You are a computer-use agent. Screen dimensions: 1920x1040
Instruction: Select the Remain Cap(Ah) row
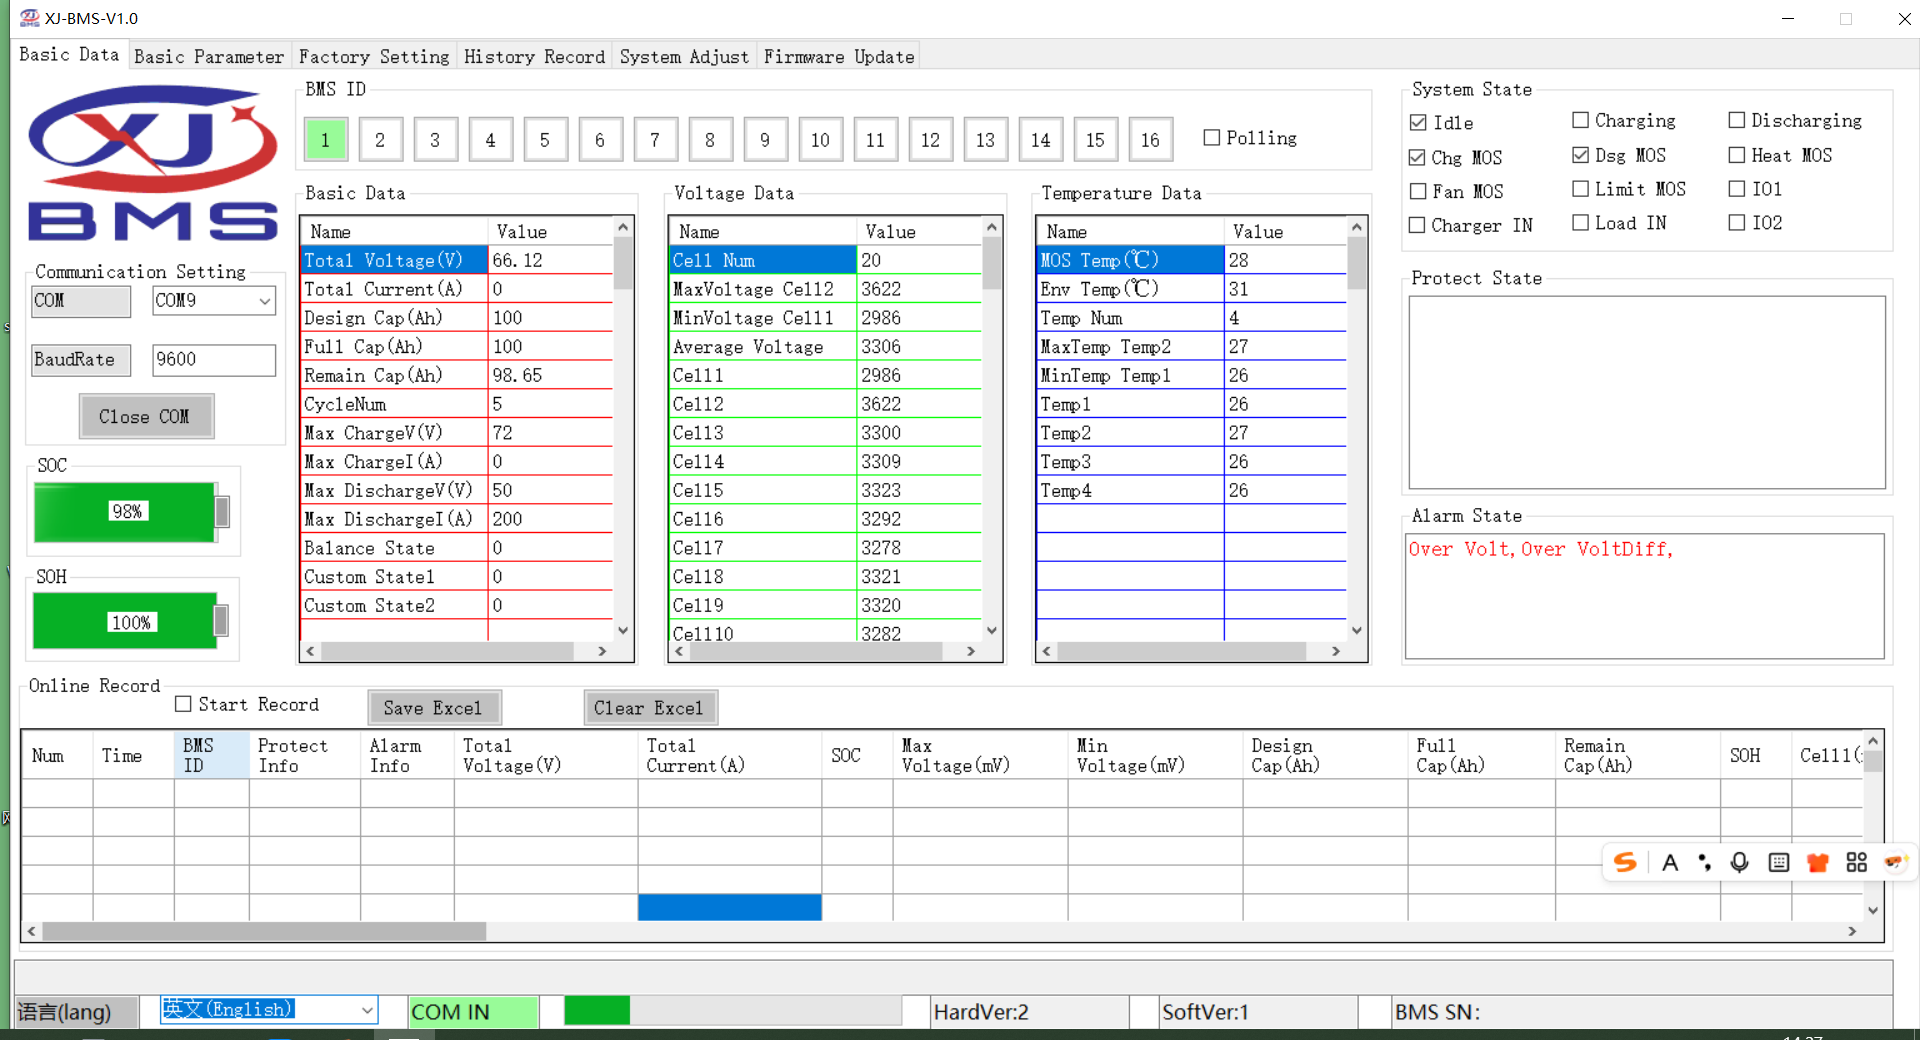[457, 375]
